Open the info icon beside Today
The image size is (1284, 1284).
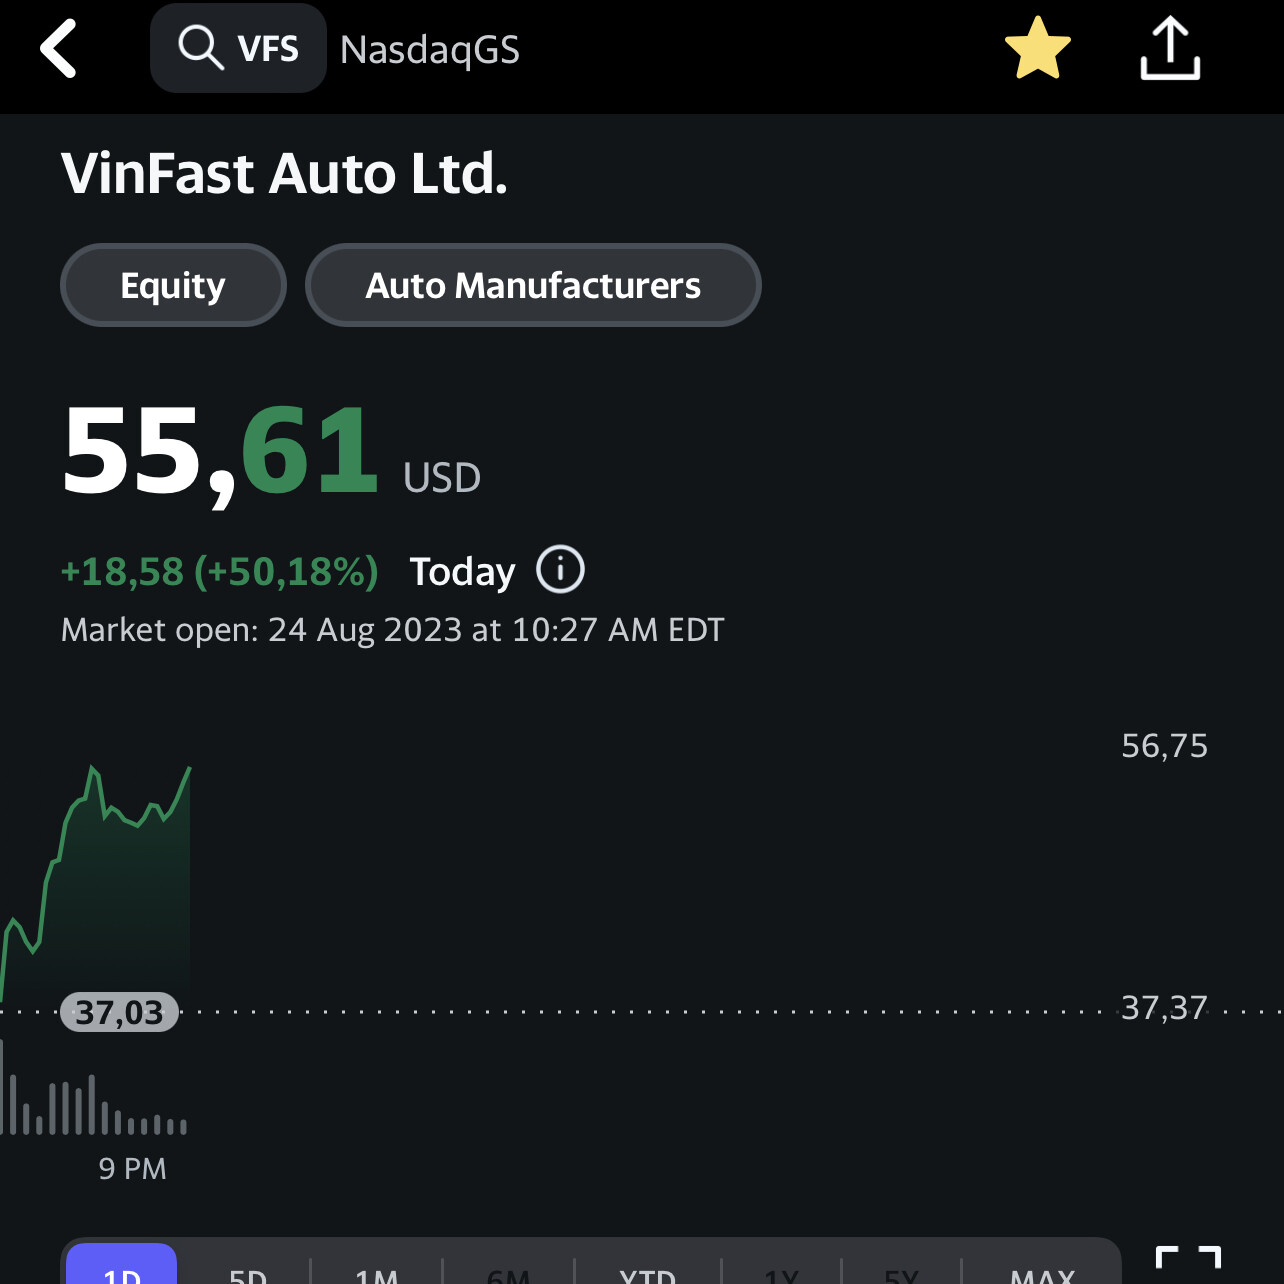[560, 570]
